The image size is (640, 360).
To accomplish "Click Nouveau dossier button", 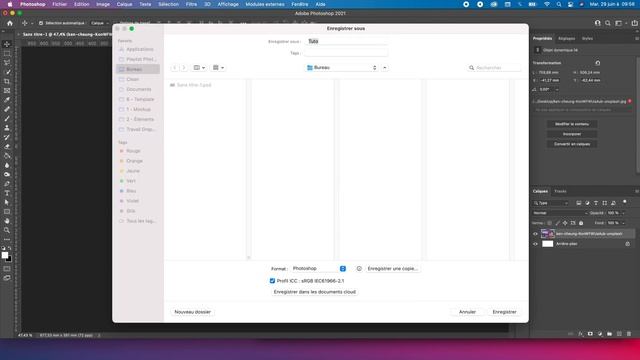I will pyautogui.click(x=193, y=312).
